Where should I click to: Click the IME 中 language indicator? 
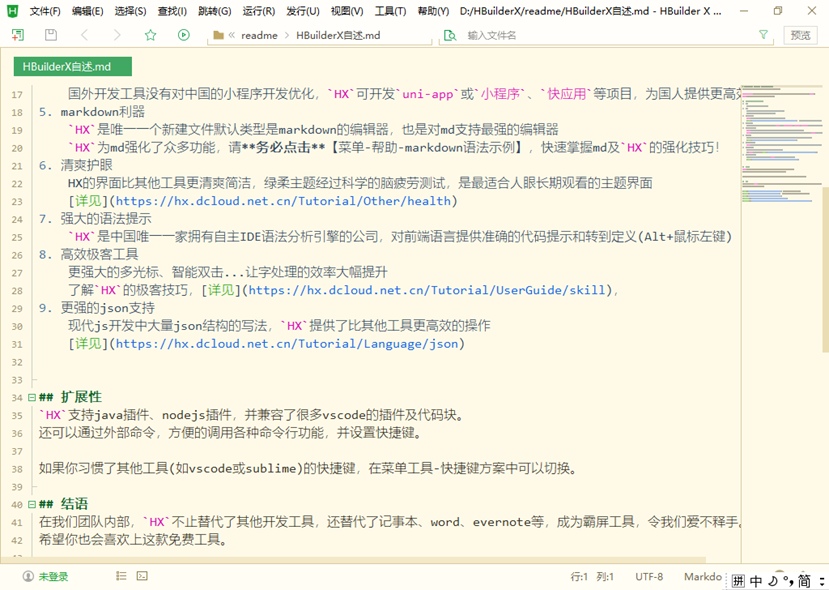[x=756, y=581]
